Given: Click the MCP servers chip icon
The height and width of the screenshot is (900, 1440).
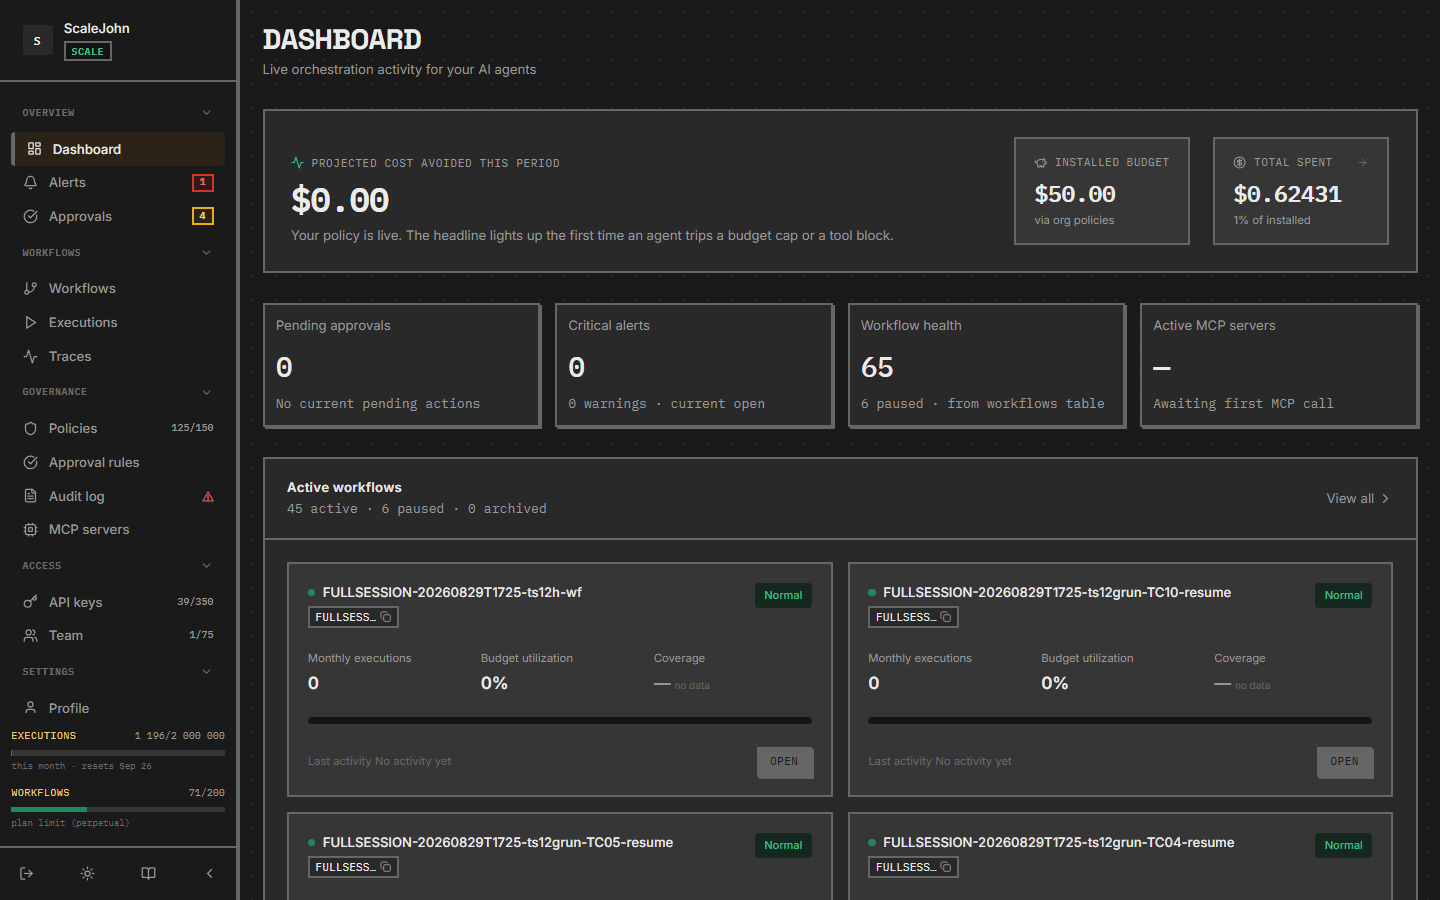Looking at the screenshot, I should click(31, 529).
